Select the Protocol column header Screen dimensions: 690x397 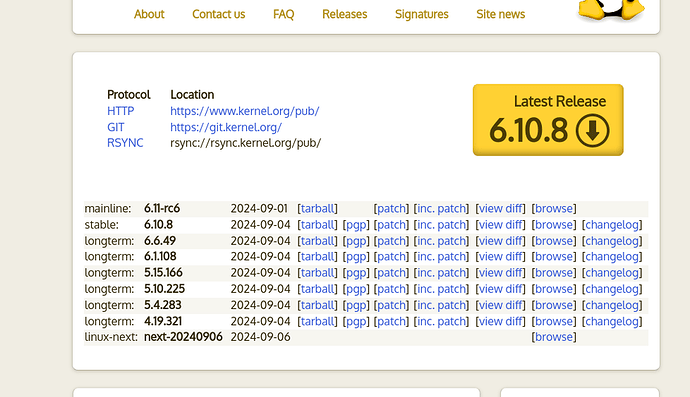128,95
